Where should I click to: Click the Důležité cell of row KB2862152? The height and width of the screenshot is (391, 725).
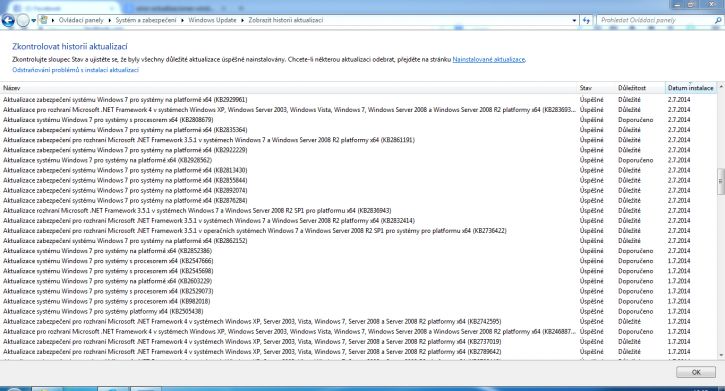click(x=629, y=241)
